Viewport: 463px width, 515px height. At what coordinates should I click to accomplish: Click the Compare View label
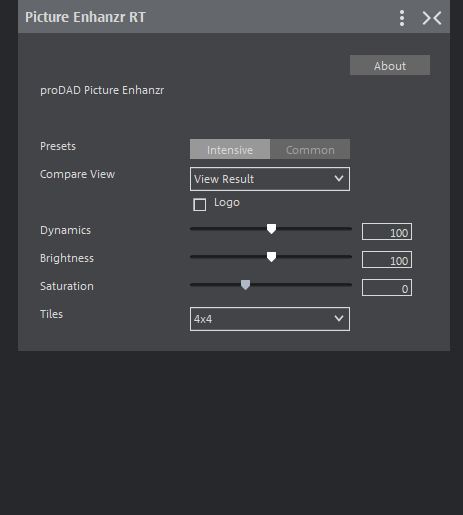click(x=77, y=174)
